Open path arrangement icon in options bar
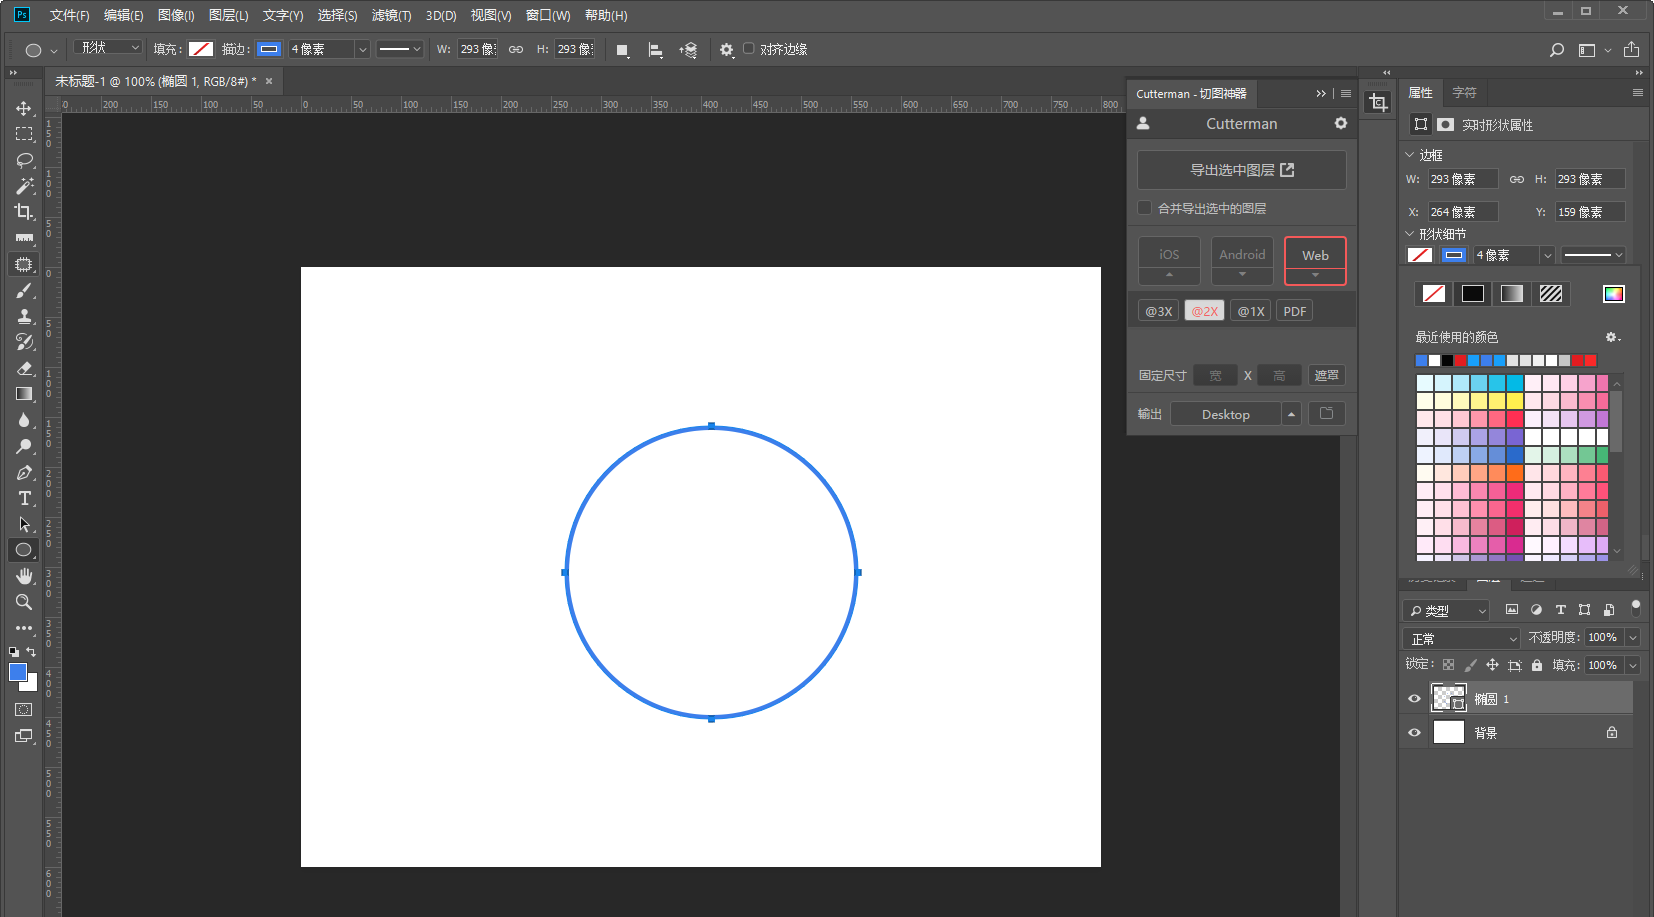 click(688, 50)
